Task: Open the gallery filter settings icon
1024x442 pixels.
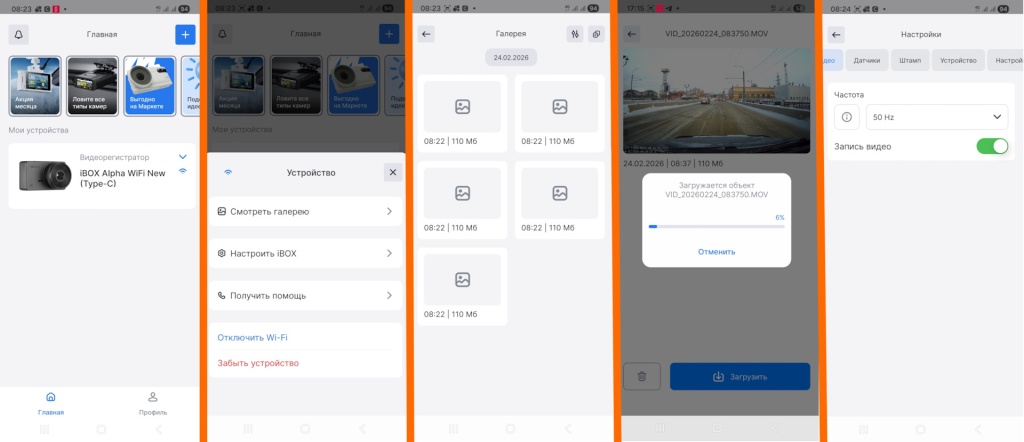Action: [x=575, y=34]
